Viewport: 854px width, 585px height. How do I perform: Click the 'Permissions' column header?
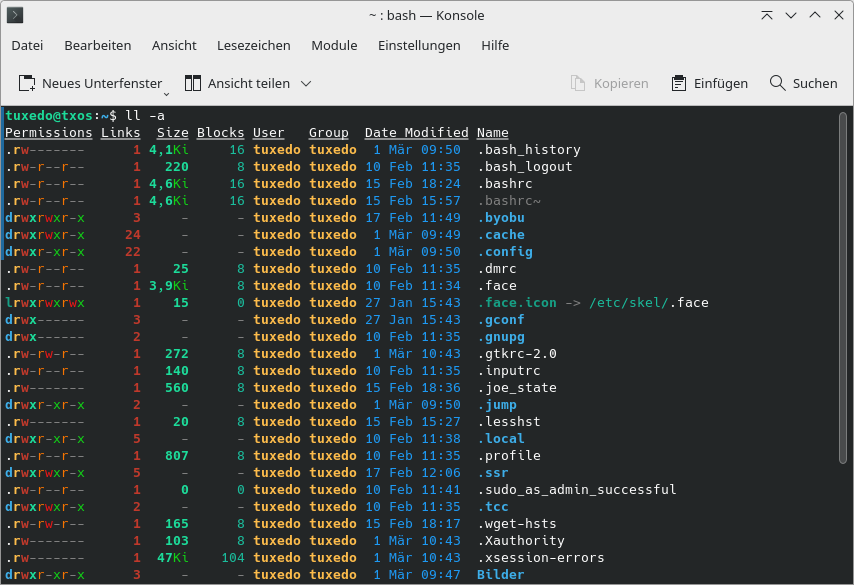[x=49, y=133]
